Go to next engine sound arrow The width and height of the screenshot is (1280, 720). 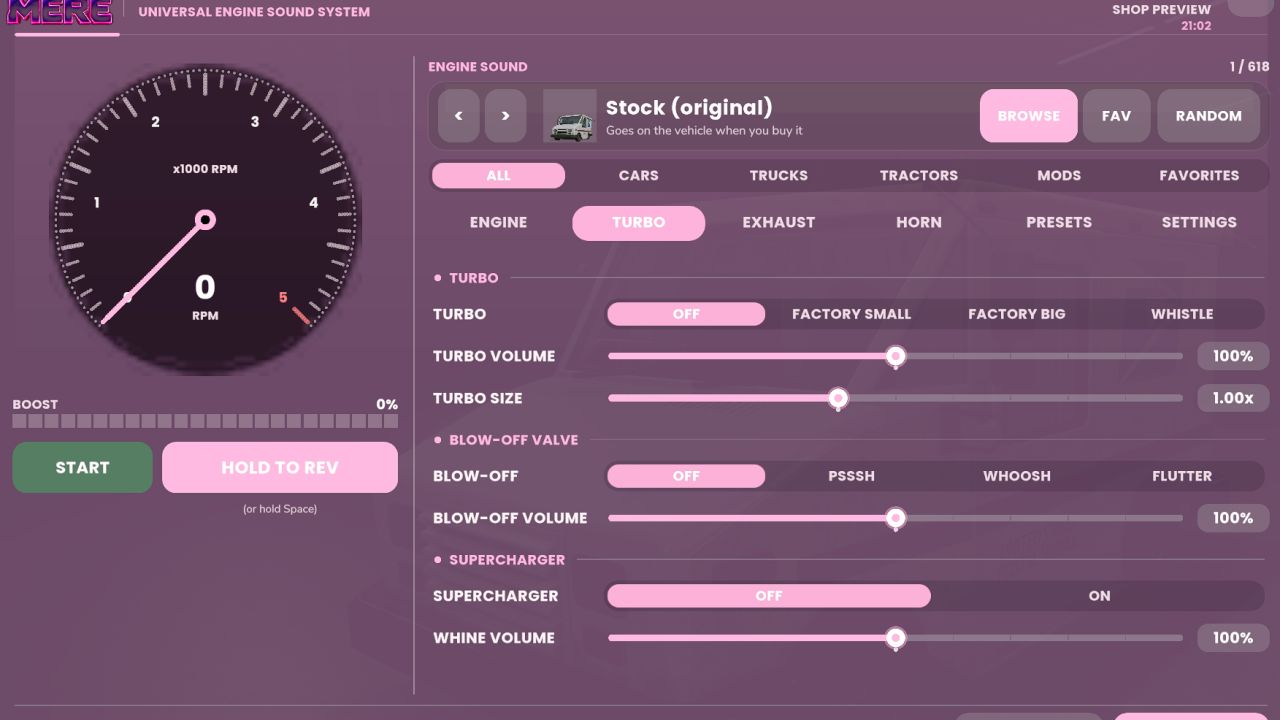[505, 116]
